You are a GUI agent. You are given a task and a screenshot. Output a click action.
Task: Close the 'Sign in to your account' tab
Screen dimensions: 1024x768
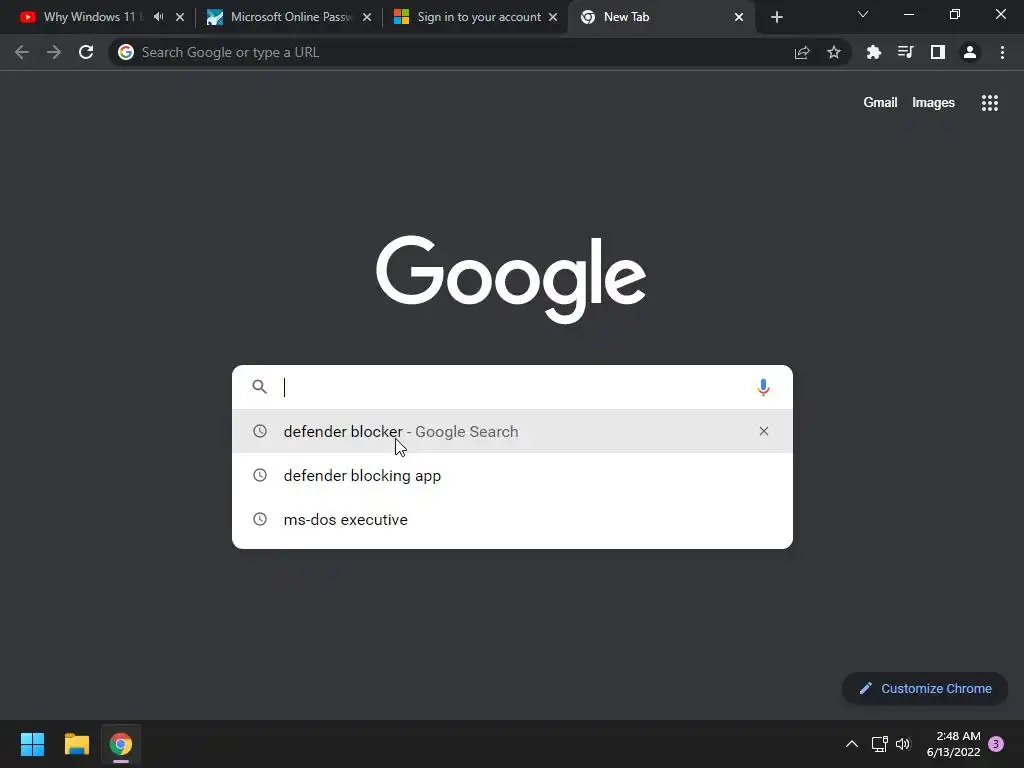pos(553,17)
